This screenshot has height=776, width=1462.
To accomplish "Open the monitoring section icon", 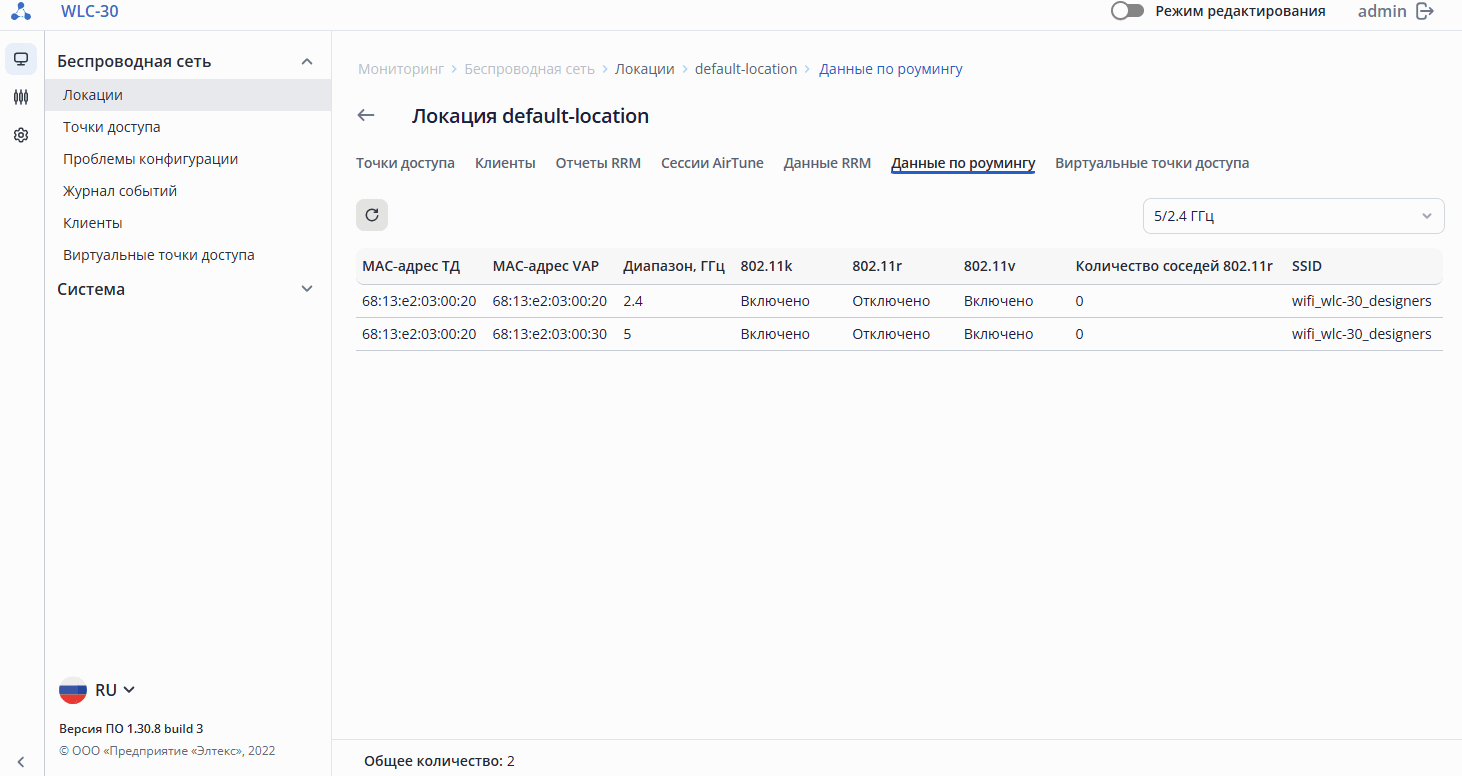I will click(x=21, y=59).
